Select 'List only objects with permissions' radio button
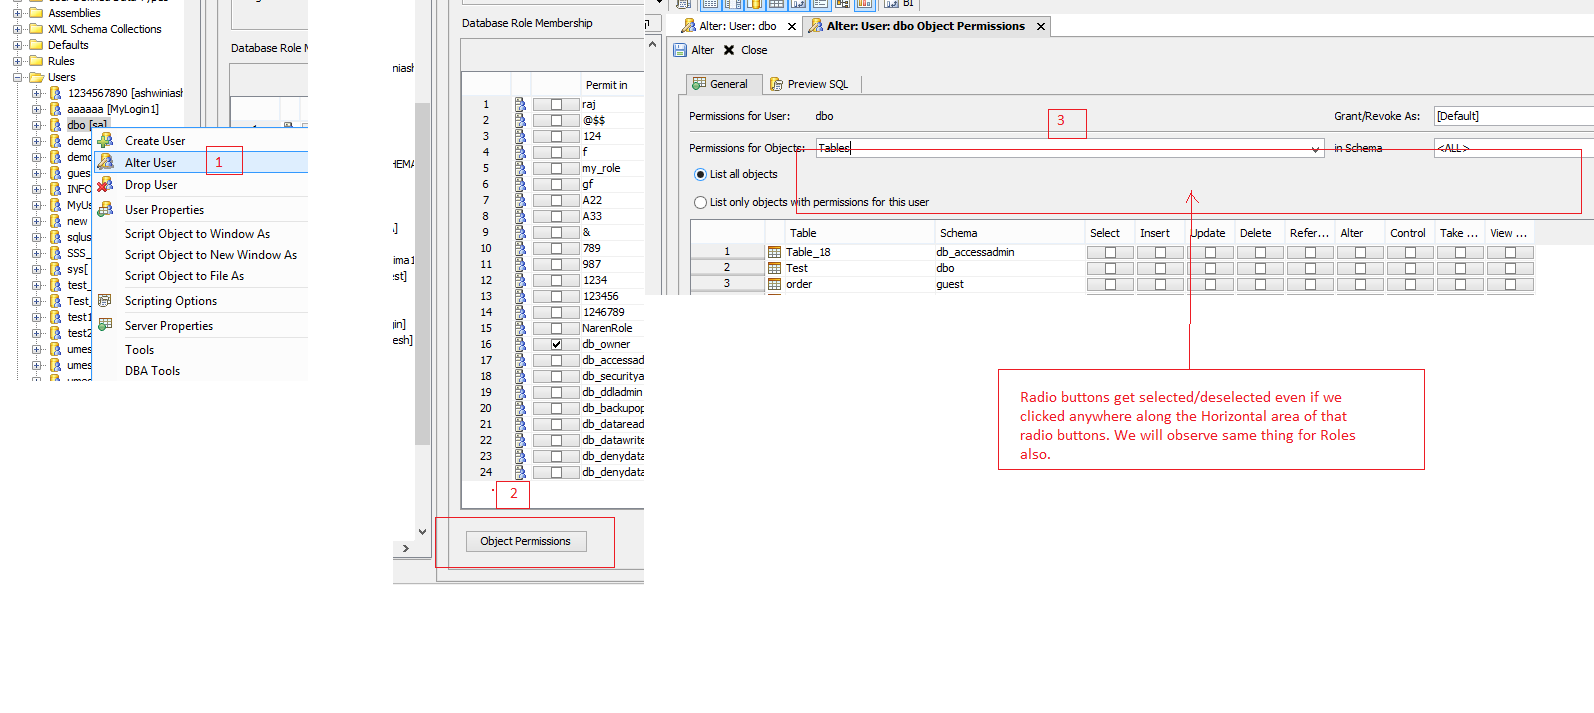 (700, 202)
